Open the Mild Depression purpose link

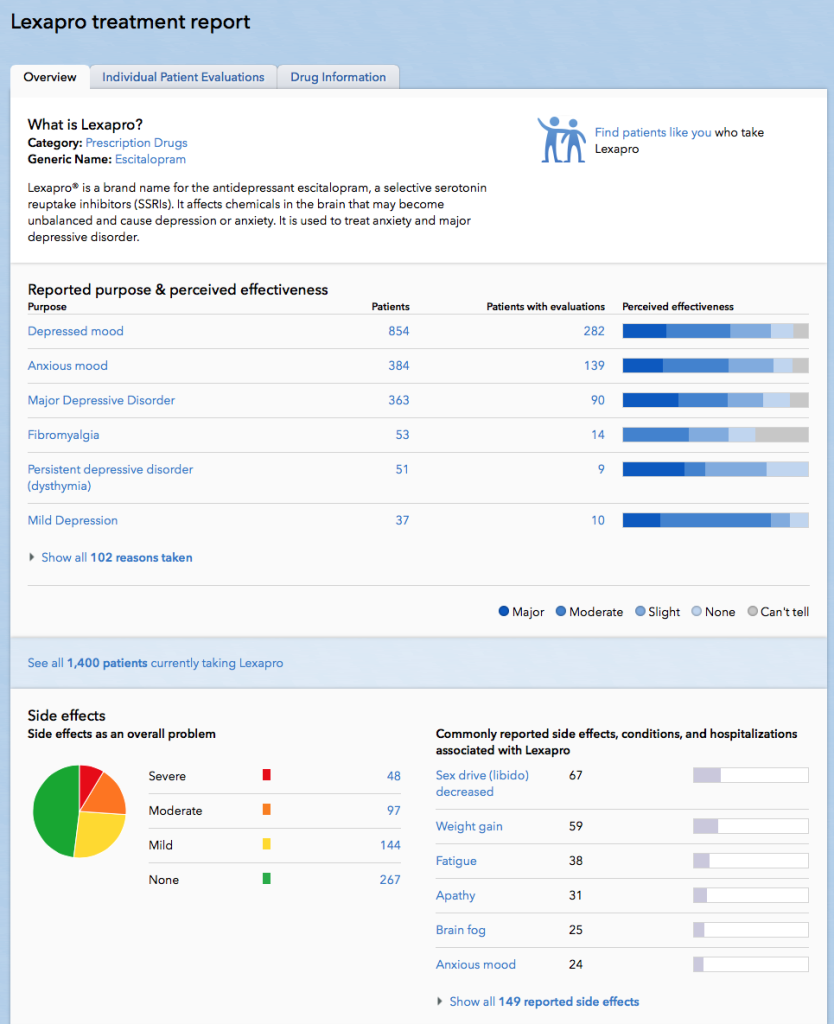pos(72,520)
